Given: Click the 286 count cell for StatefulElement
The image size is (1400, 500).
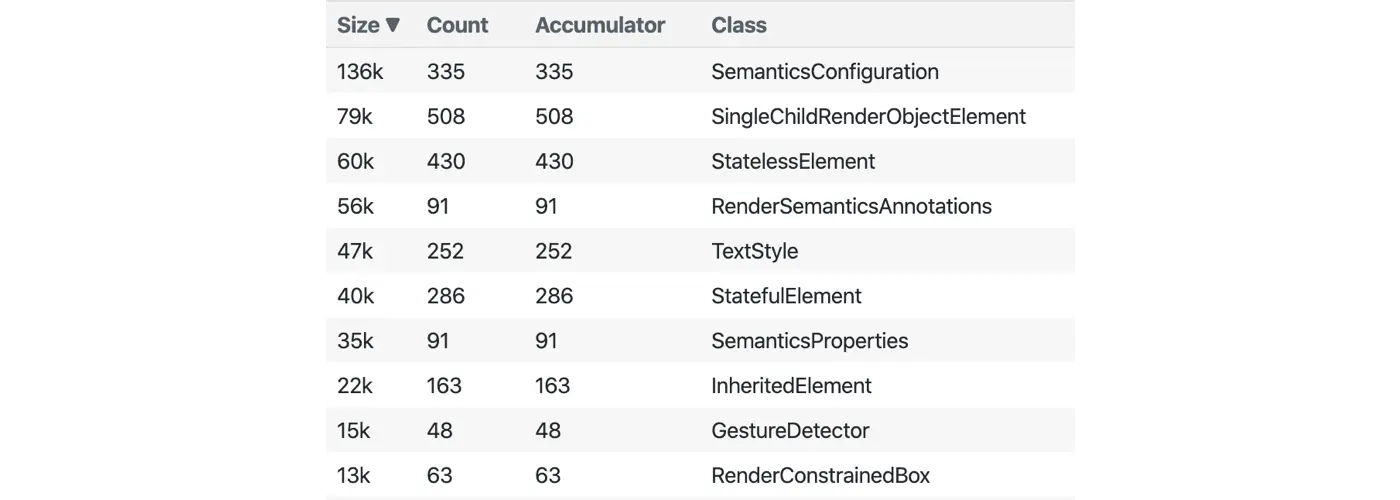Looking at the screenshot, I should pos(446,297).
